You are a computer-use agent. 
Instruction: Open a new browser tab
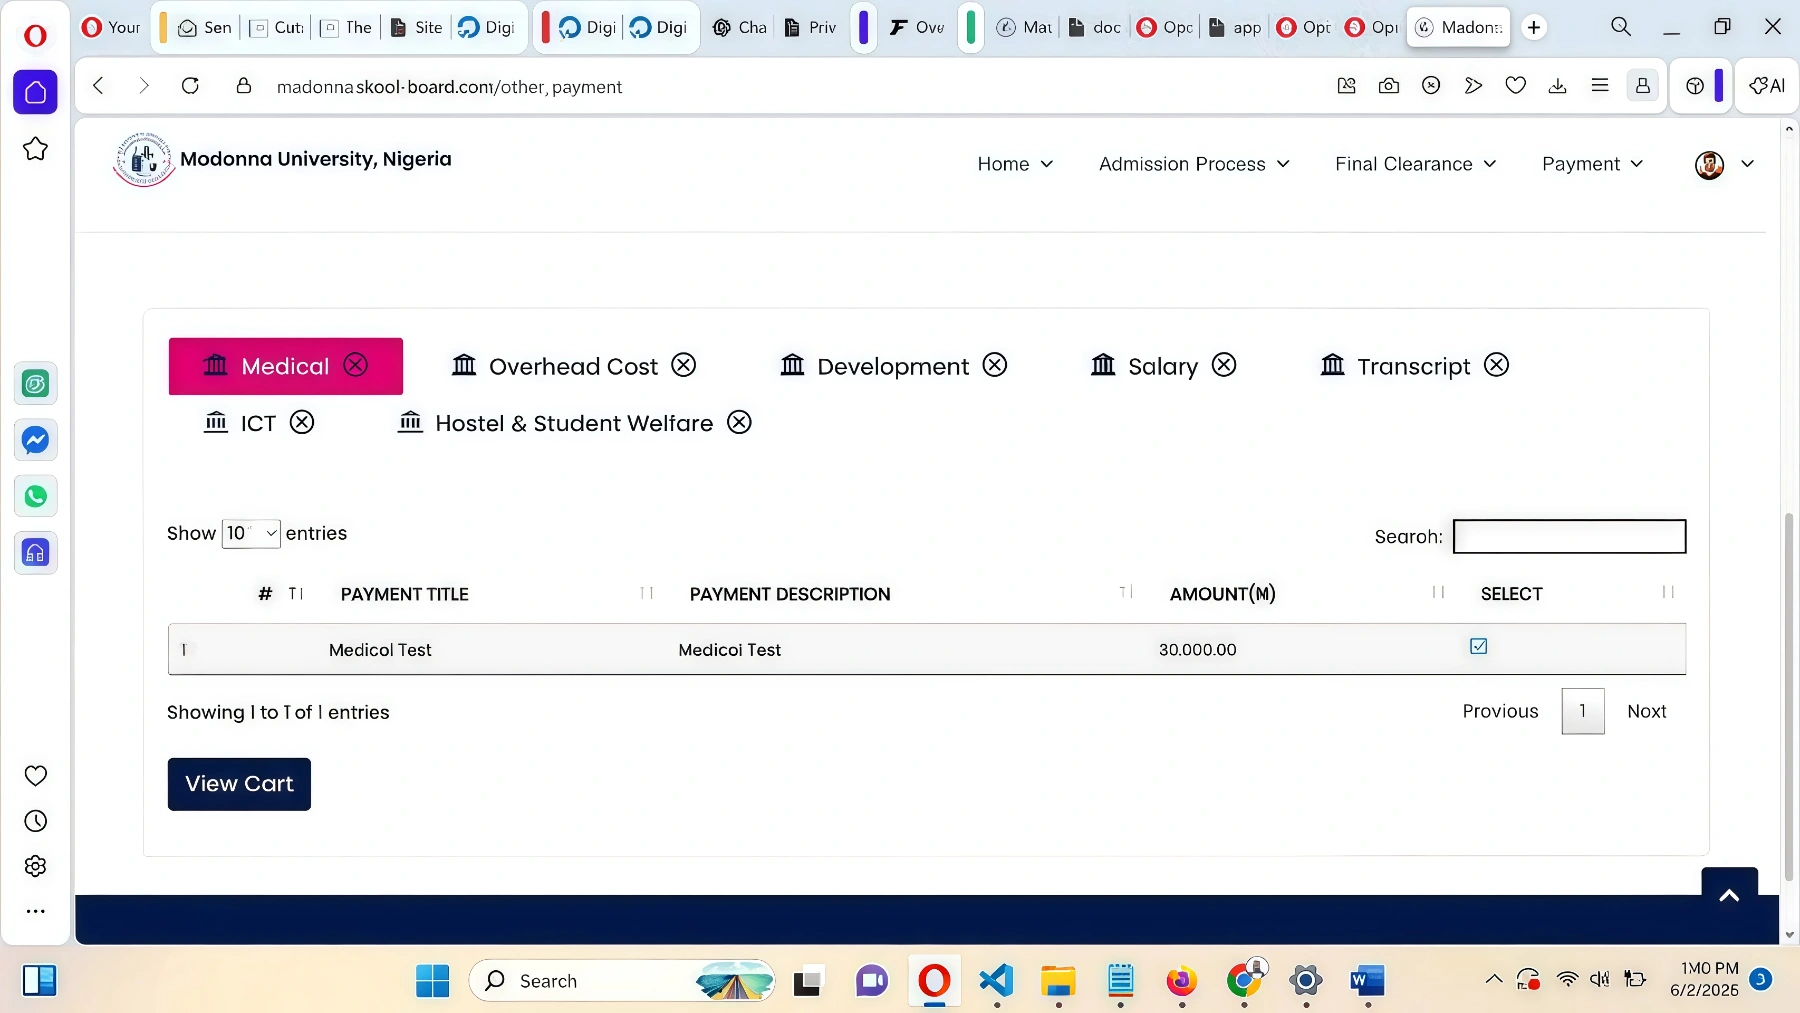click(x=1534, y=27)
